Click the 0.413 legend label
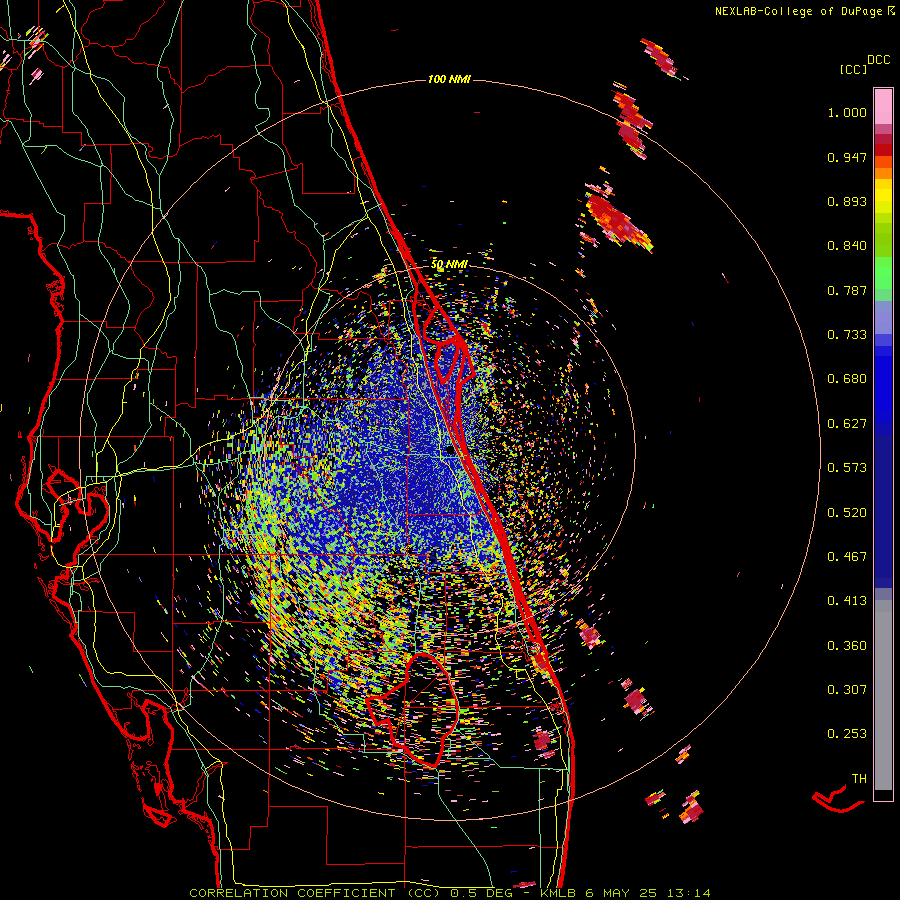Viewport: 900px width, 900px height. coord(847,601)
